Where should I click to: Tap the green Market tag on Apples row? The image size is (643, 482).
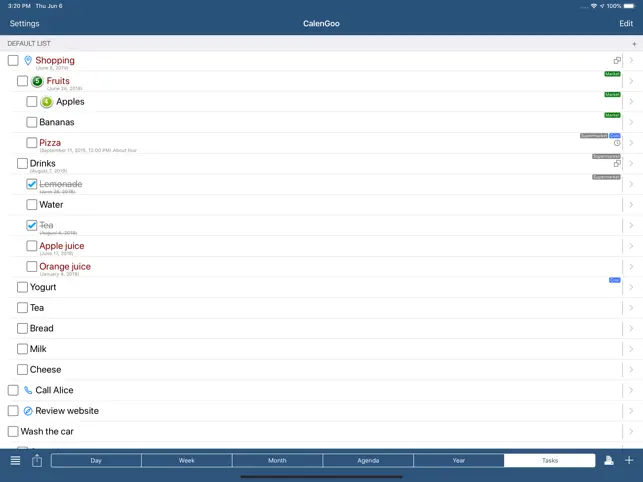point(612,94)
